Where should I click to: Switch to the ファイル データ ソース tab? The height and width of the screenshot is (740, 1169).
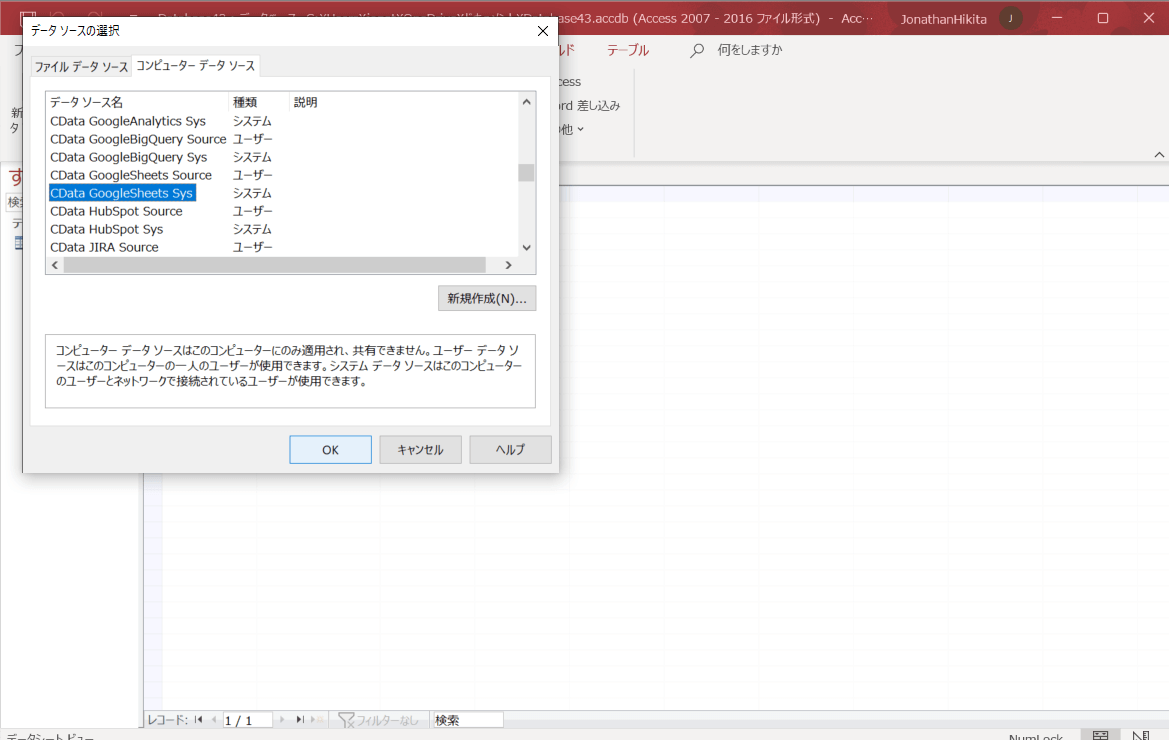[x=81, y=66]
